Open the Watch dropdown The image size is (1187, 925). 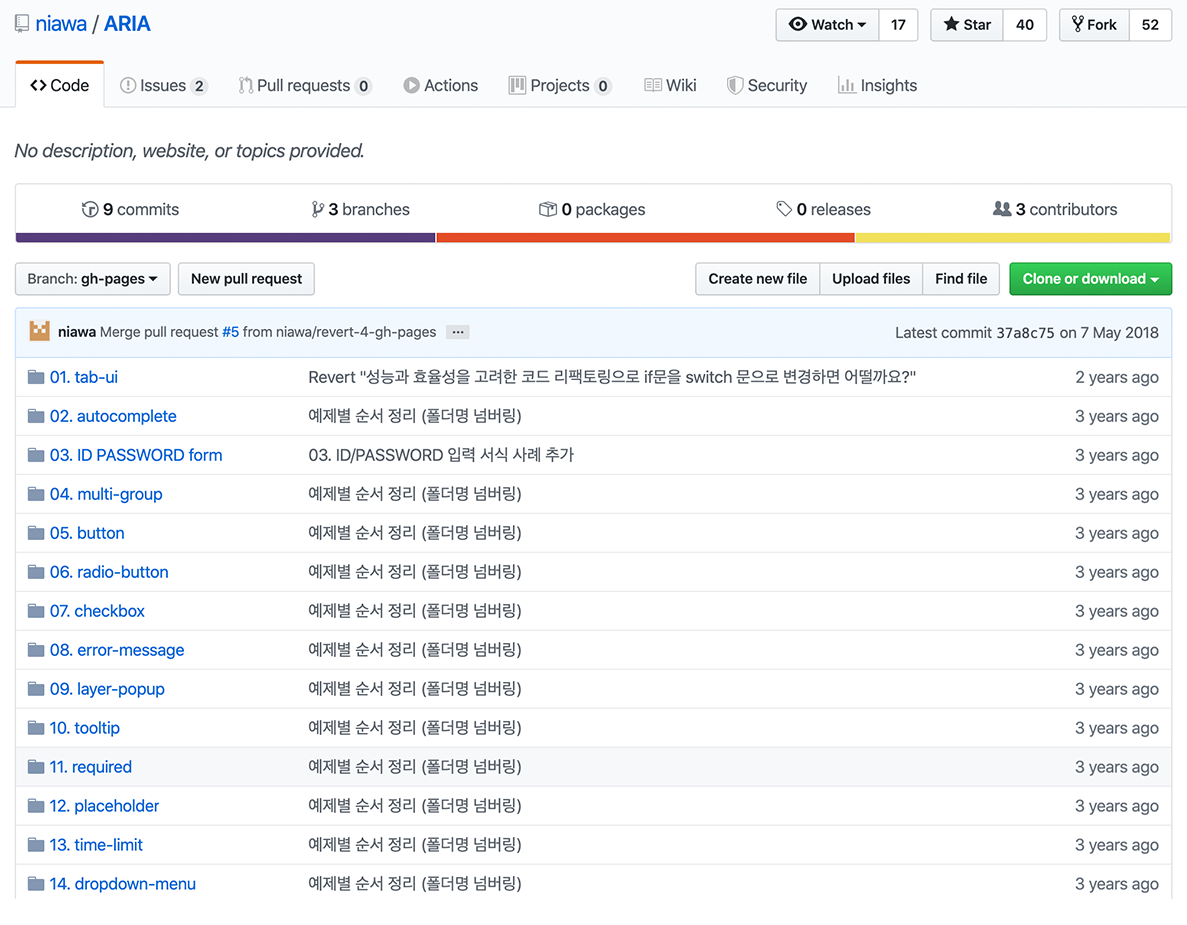(827, 25)
